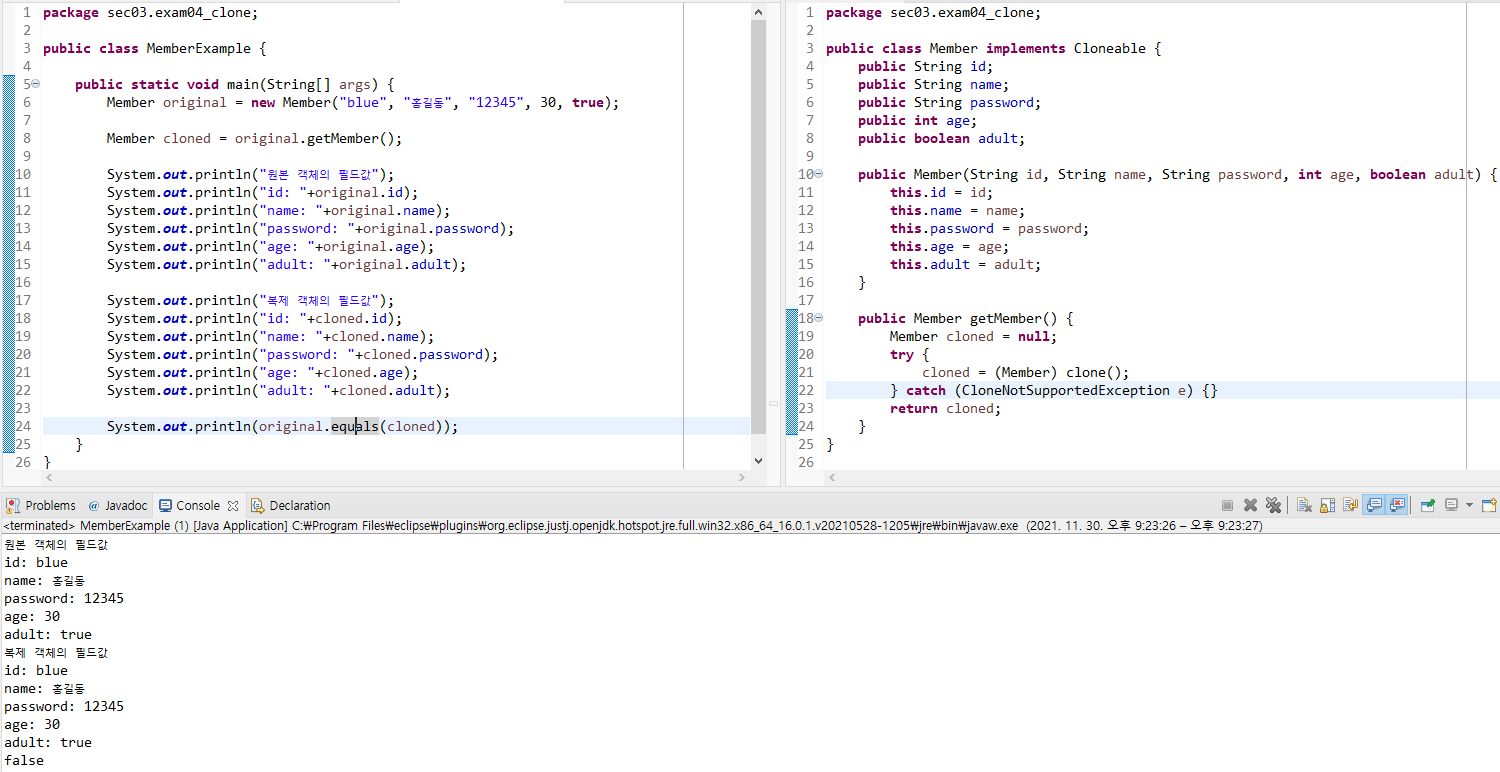Viewport: 1500px width, 772px height.
Task: Click the Open Console icon
Action: click(1489, 505)
